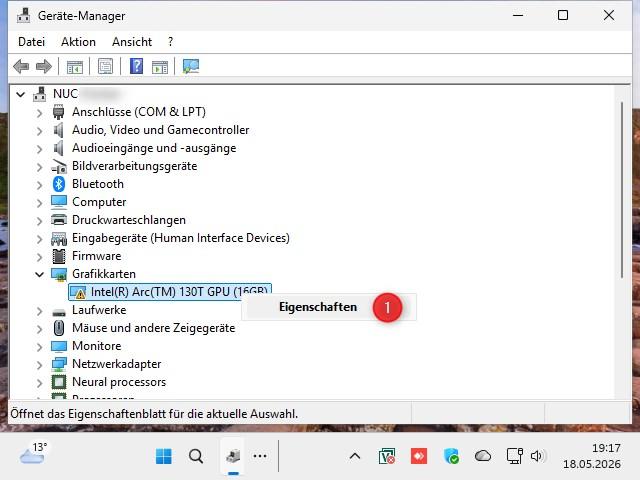
Task: Expand the Monitore category
Action: 39,347
